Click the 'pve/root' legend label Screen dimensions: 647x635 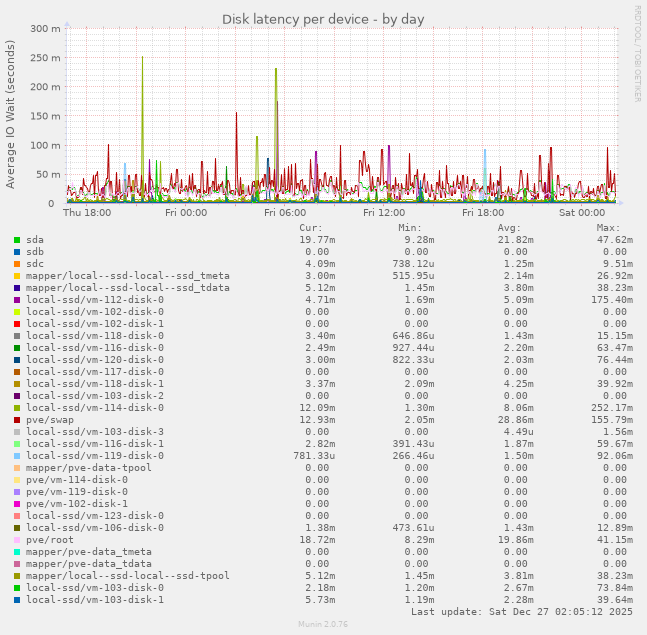(50, 540)
